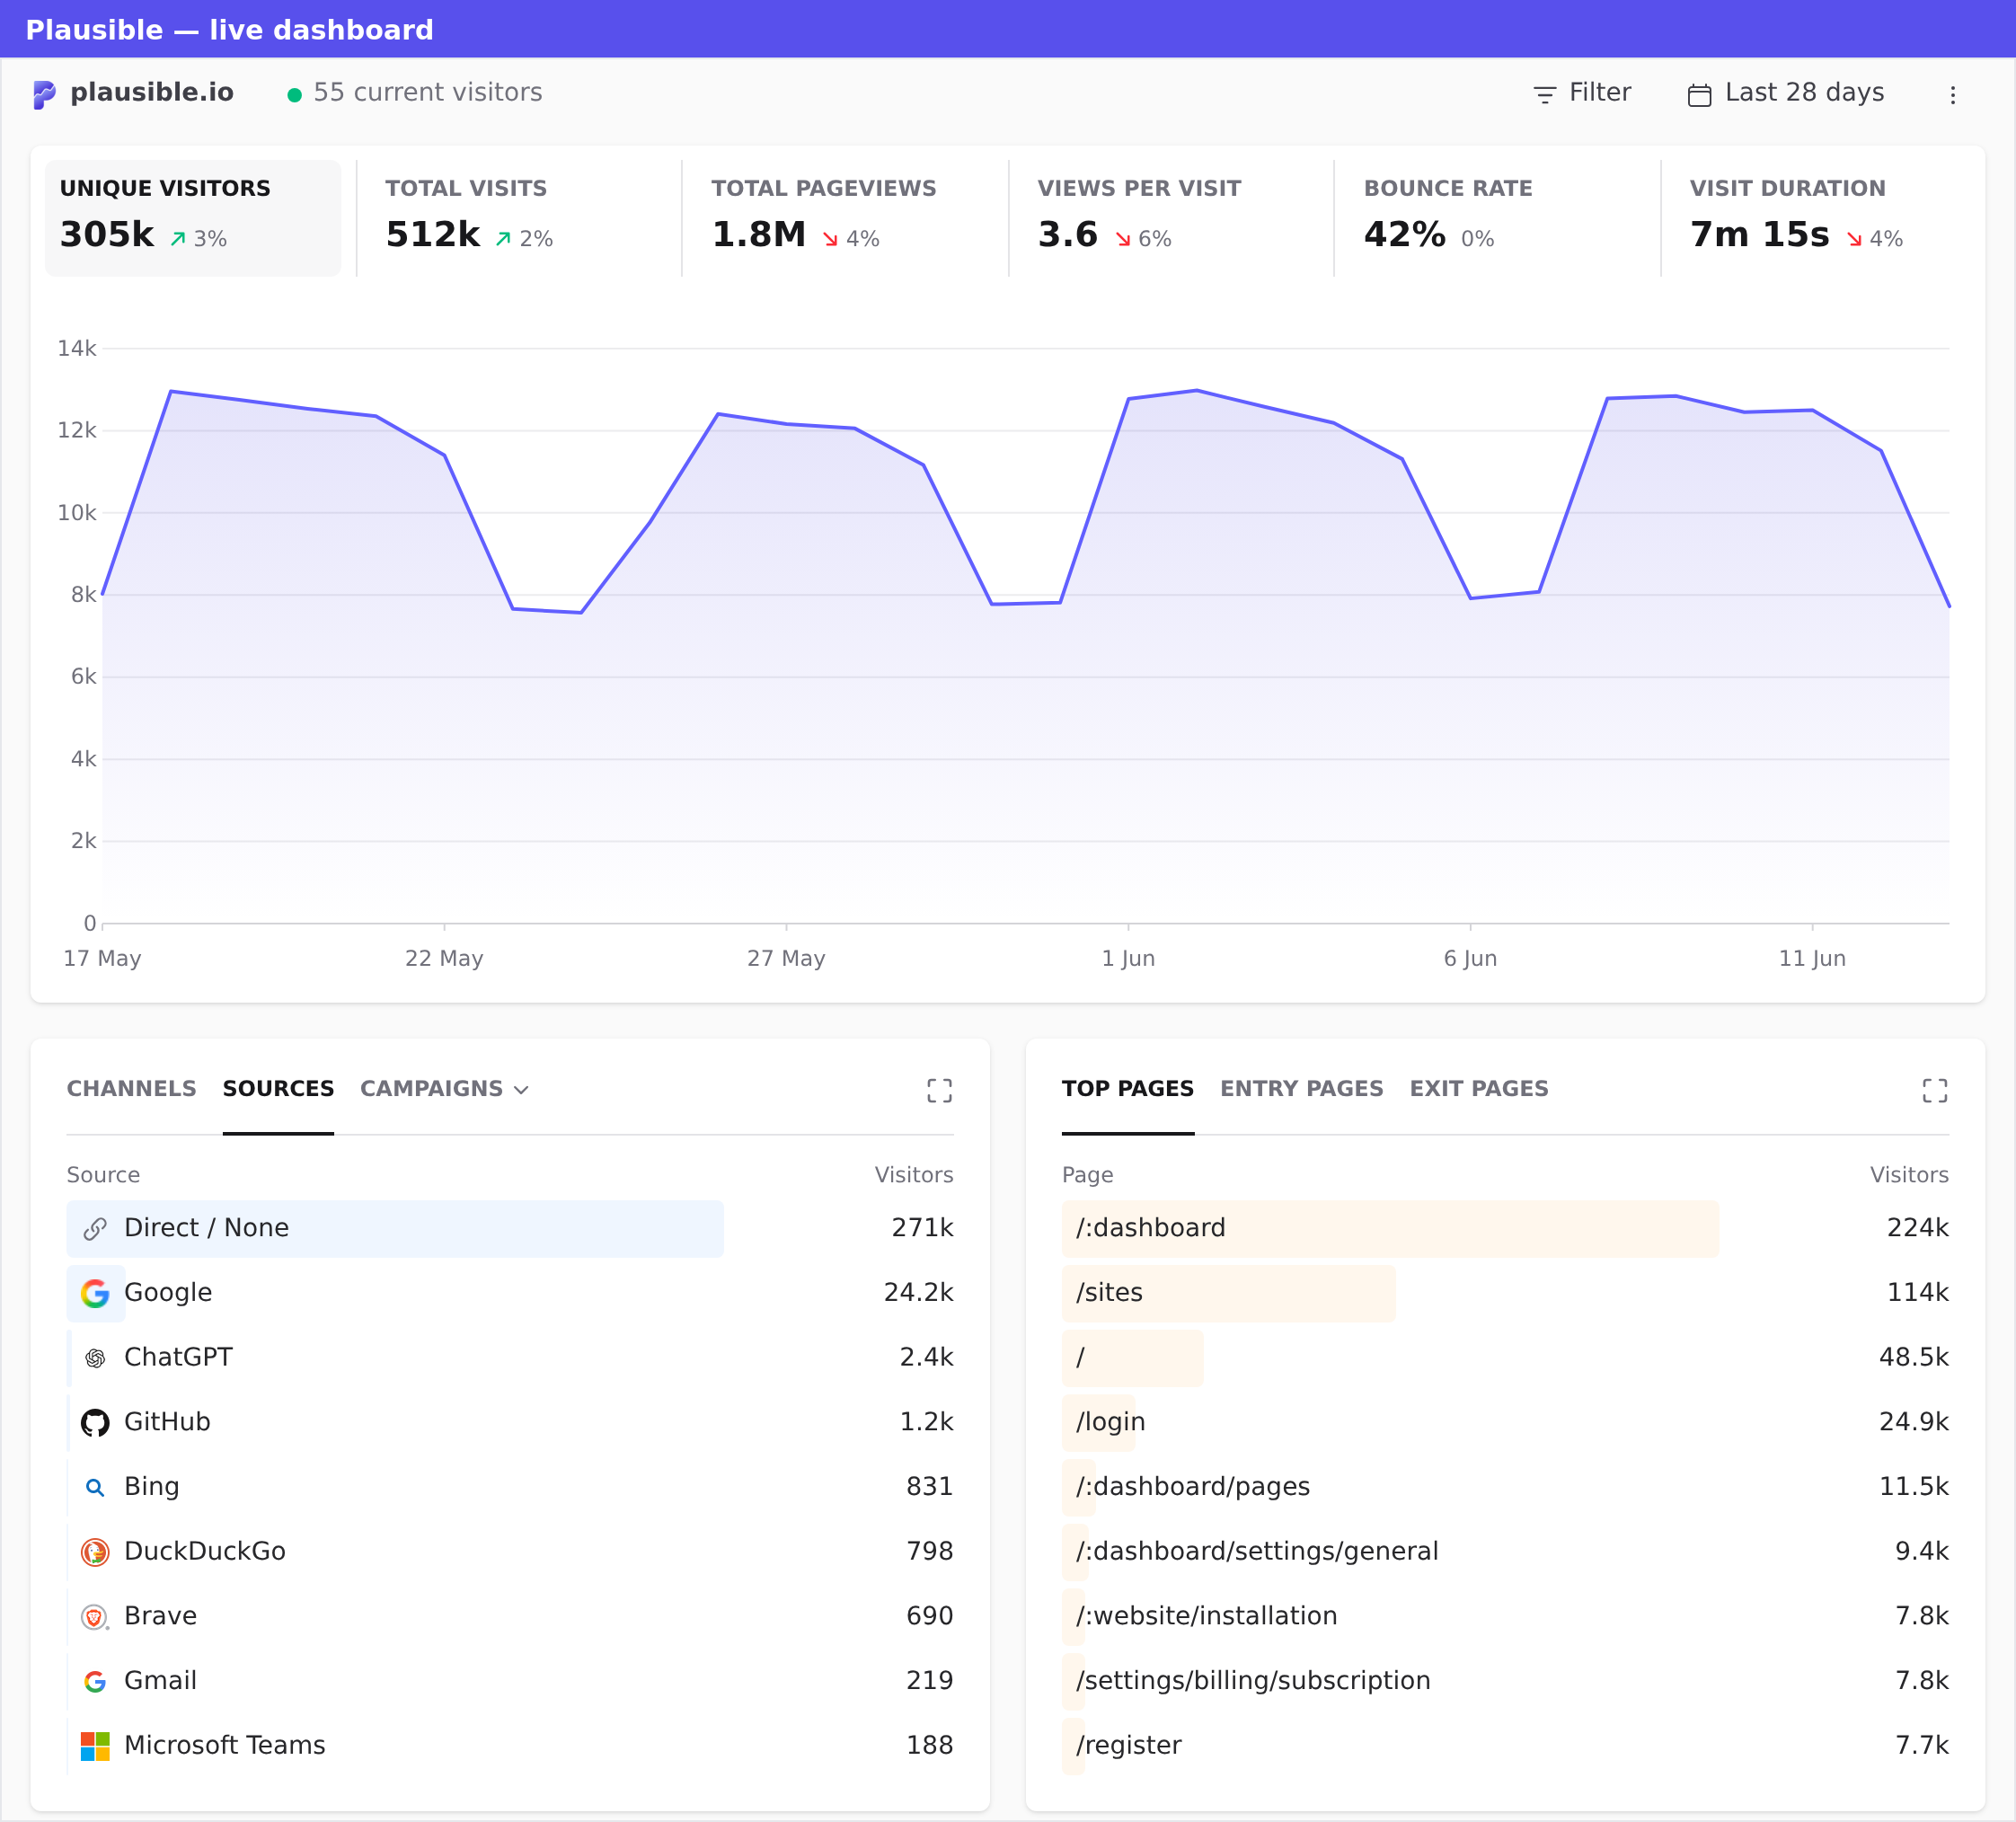Screen dimensions: 2016x1822
Task: Select the Total Visits metric
Action: pyautogui.click(x=518, y=218)
